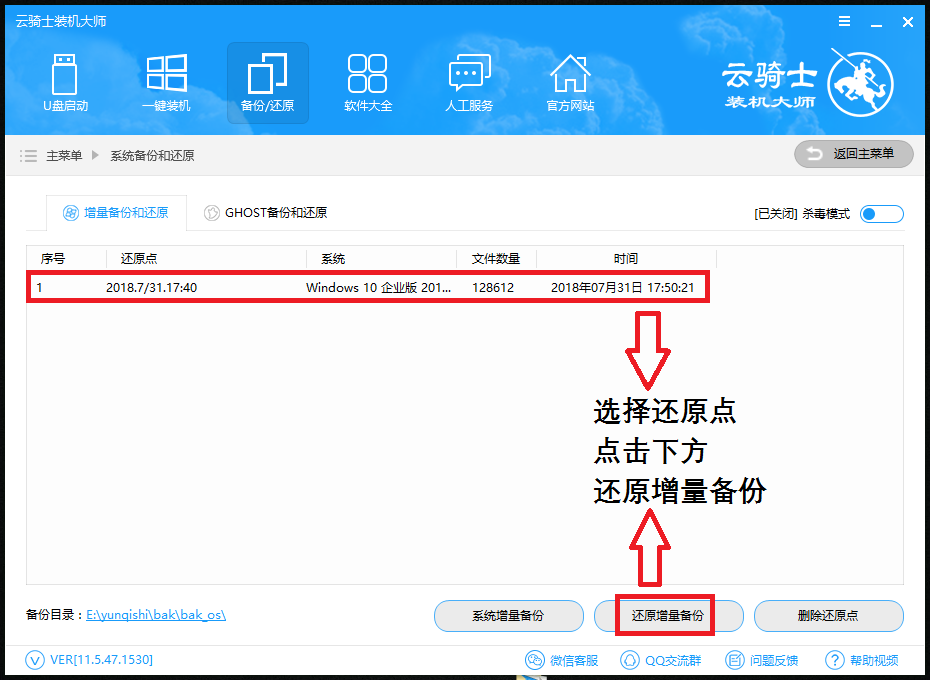The image size is (930, 680).
Task: Close the 云骑士装机大师 window
Action: coord(907,23)
